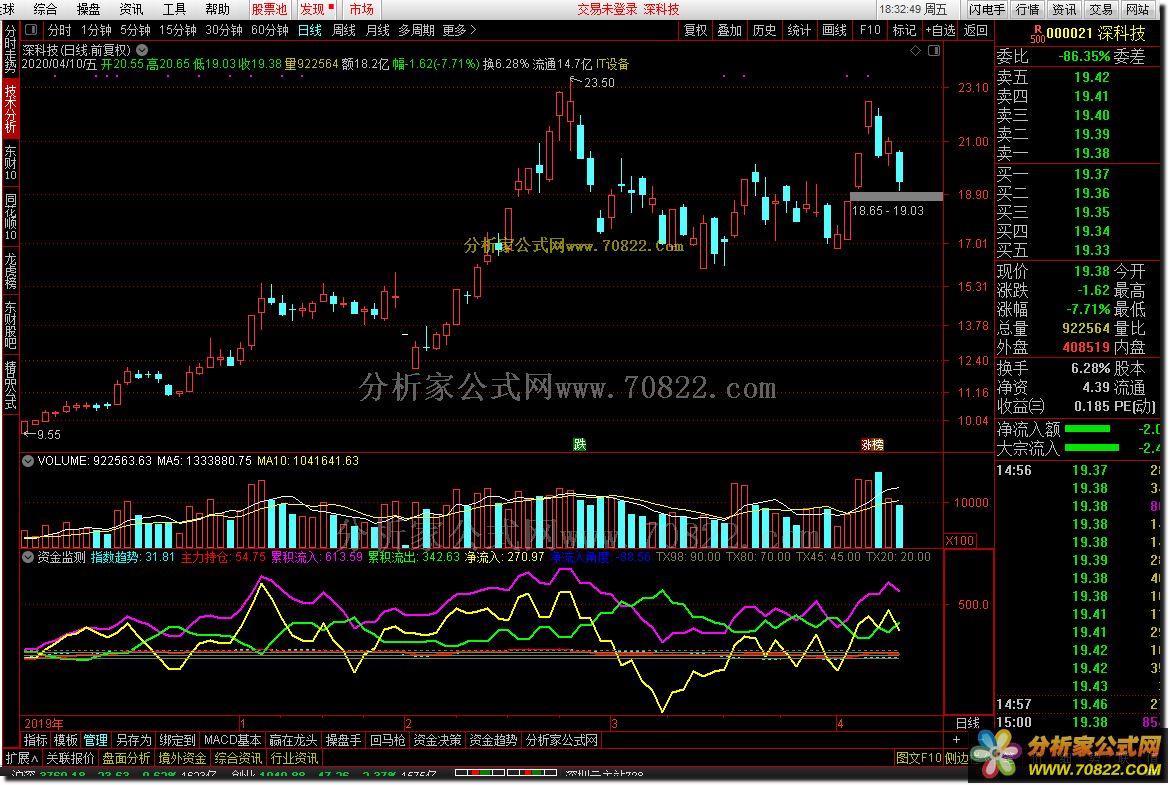This screenshot has height=785, width=1170.
Task: Add stock via +自选 button
Action: click(940, 30)
